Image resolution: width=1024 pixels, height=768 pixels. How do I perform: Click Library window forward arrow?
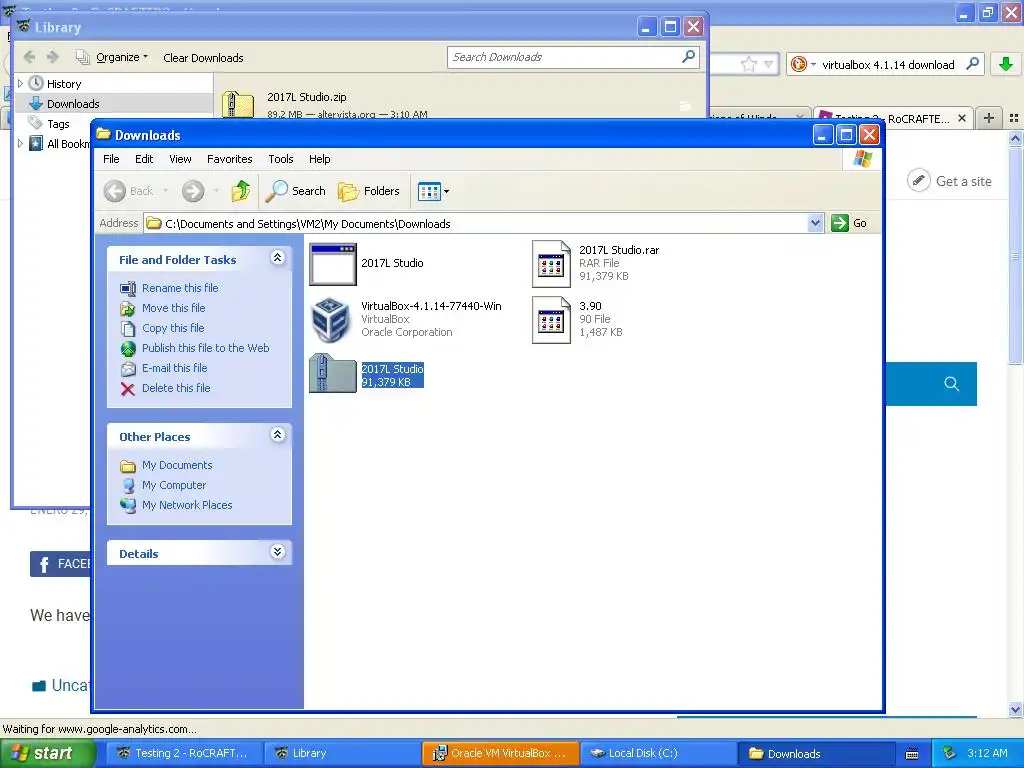pyautogui.click(x=53, y=57)
